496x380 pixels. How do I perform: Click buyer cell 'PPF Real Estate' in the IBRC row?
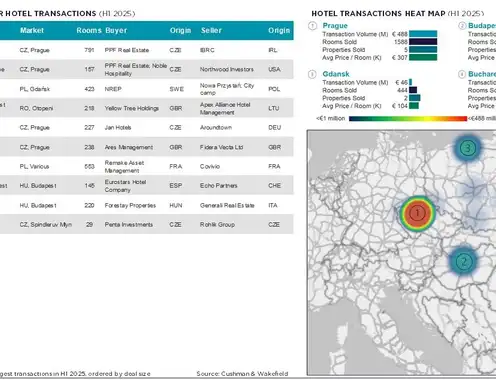tap(127, 50)
